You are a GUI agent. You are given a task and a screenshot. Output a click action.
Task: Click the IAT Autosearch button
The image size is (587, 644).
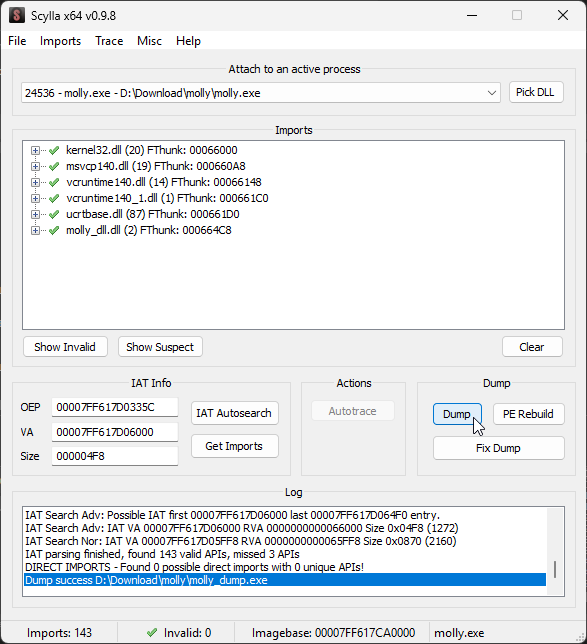point(235,413)
